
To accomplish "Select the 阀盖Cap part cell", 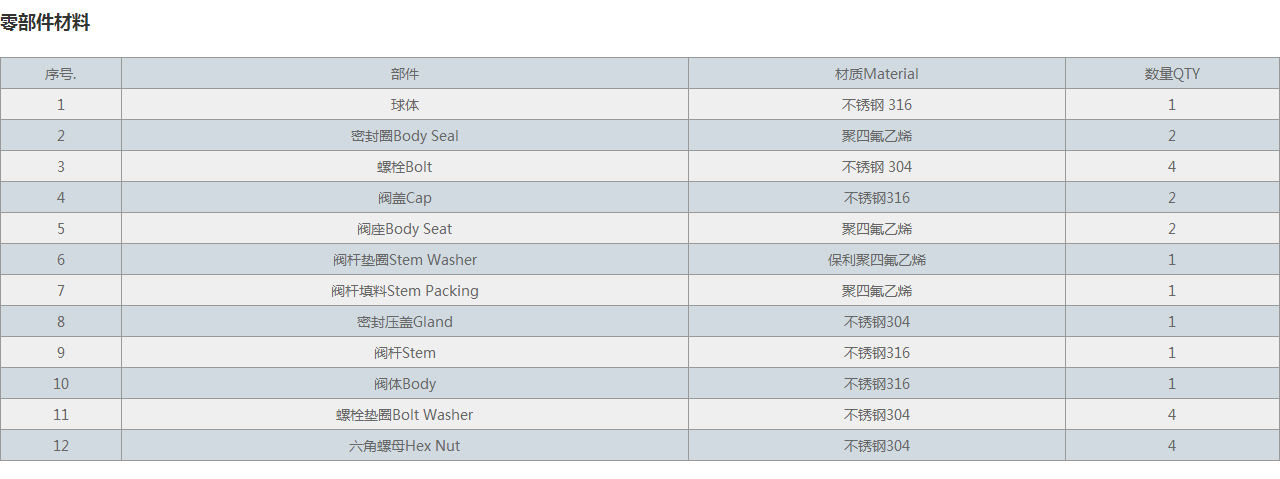I will click(x=404, y=198).
